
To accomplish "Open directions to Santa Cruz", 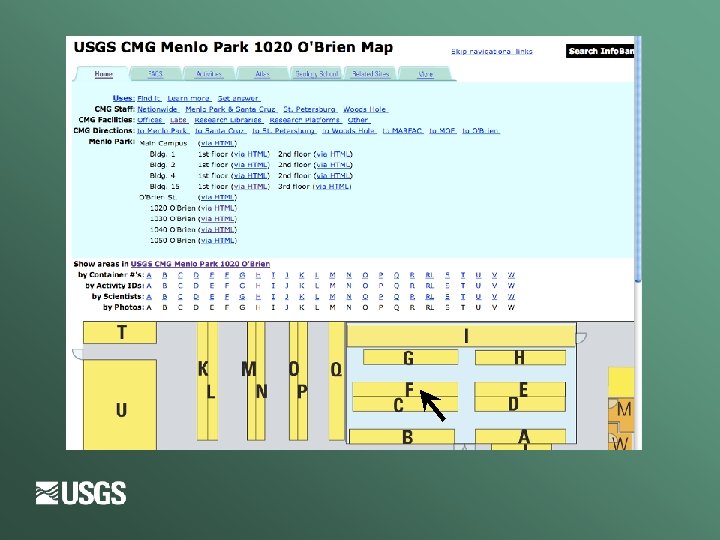I will click(220, 131).
